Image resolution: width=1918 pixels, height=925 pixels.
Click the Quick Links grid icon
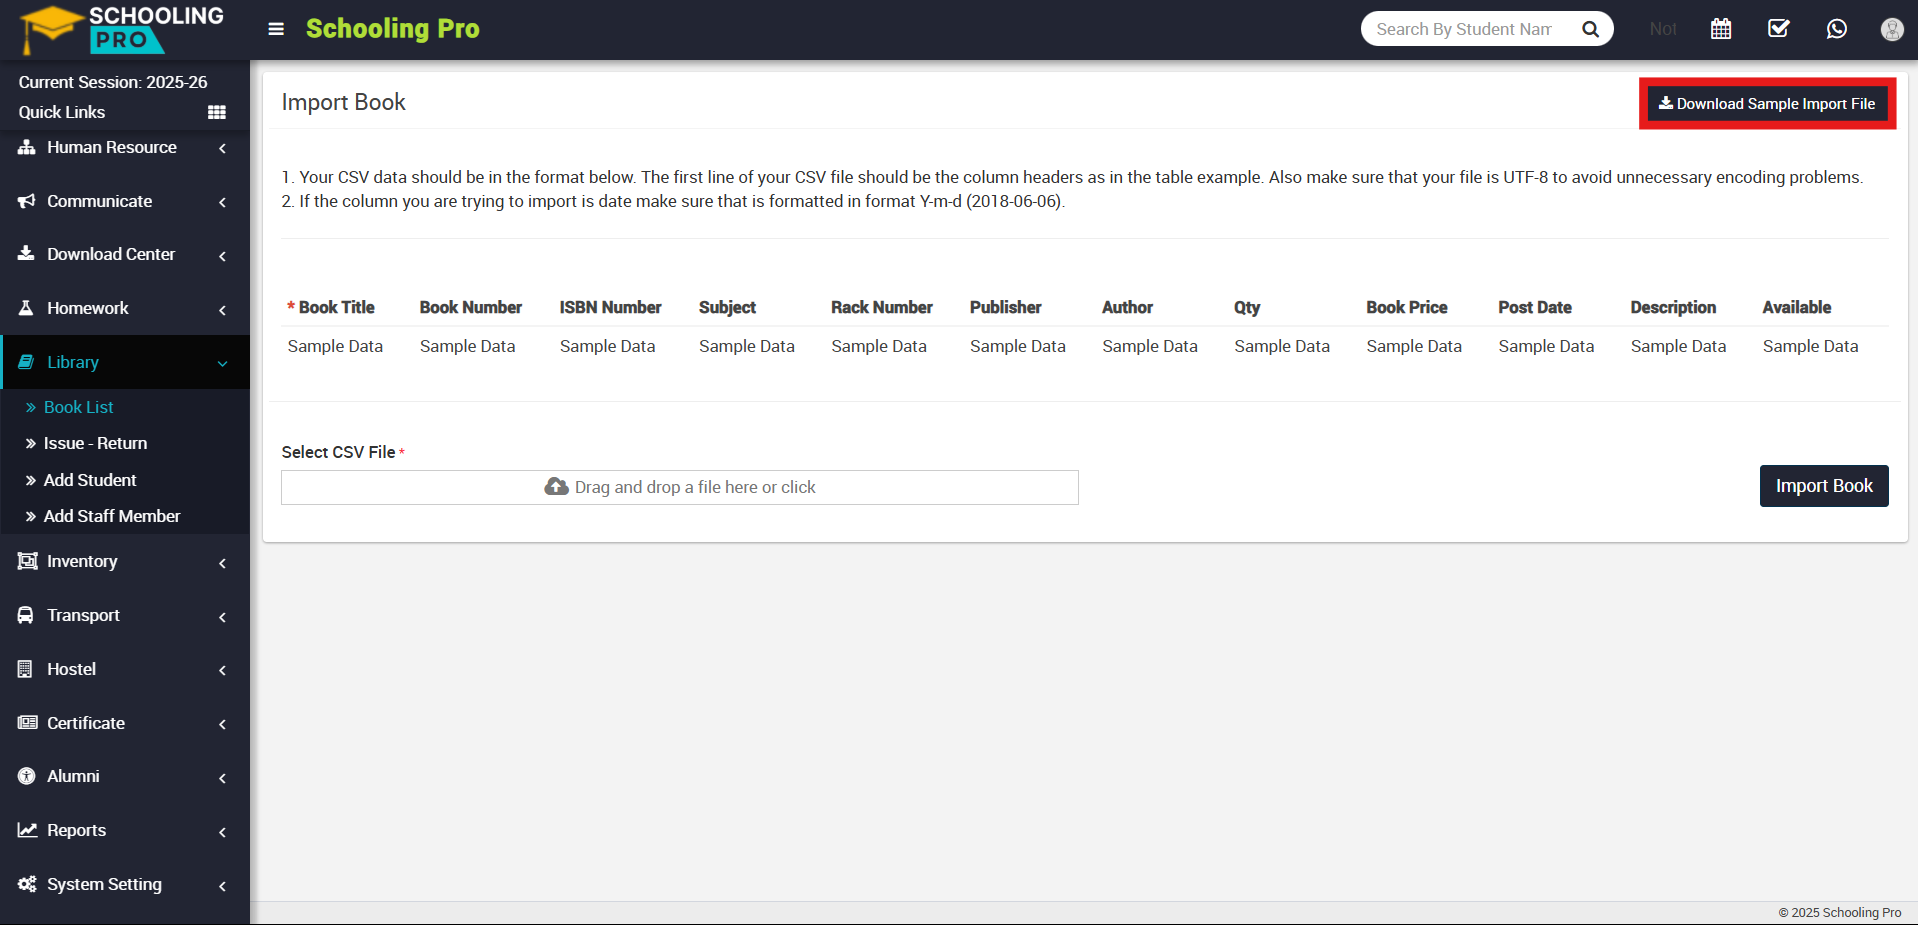(217, 112)
